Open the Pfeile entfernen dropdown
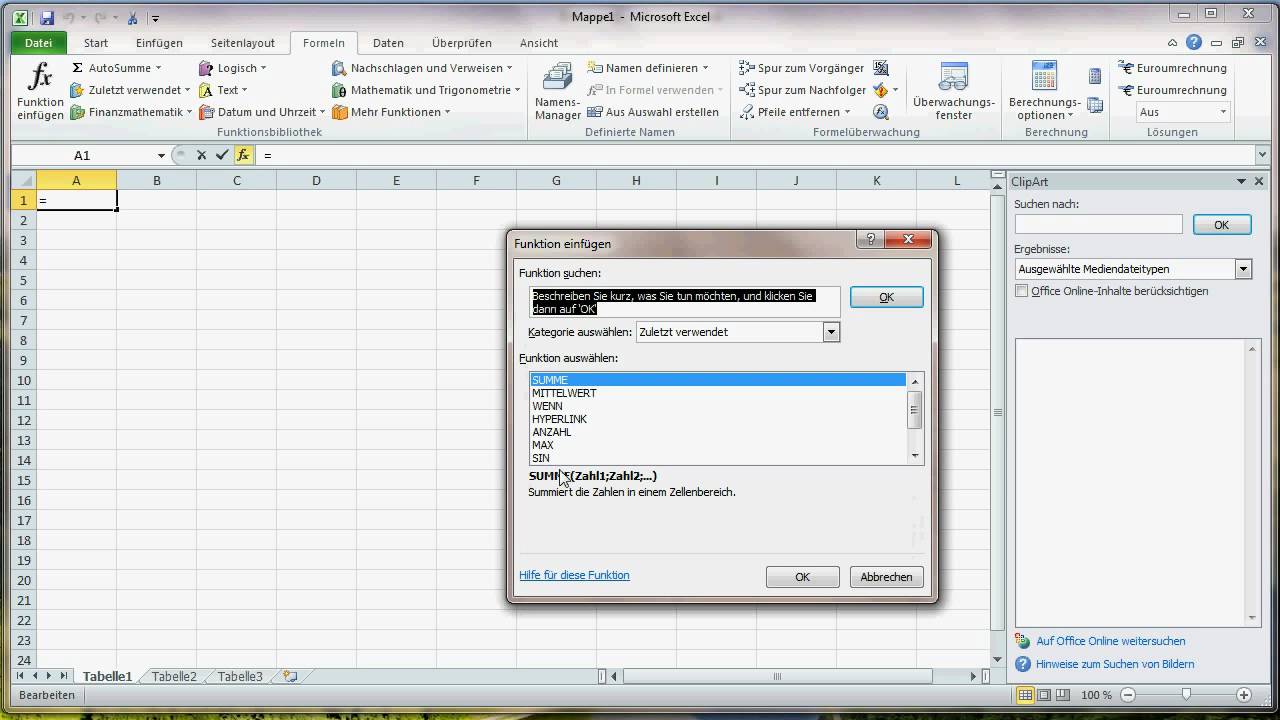The image size is (1280, 720). pyautogui.click(x=795, y=112)
